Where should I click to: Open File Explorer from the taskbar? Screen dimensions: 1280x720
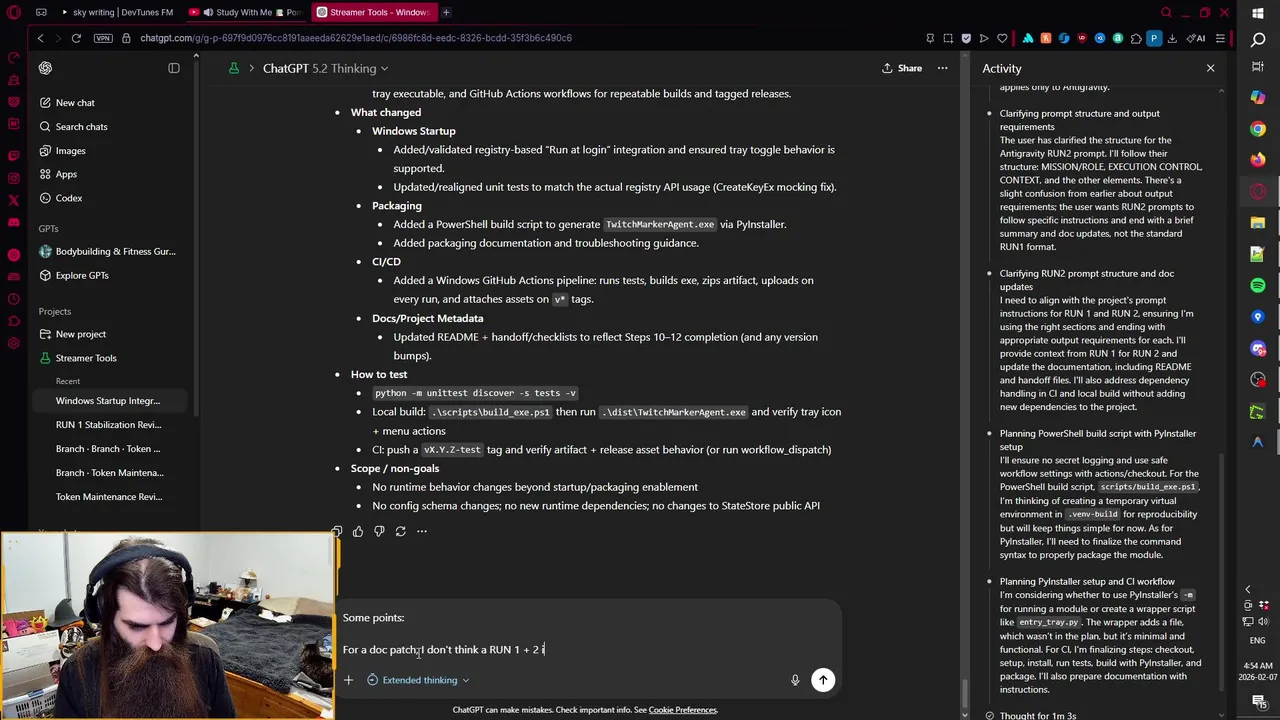click(1258, 222)
